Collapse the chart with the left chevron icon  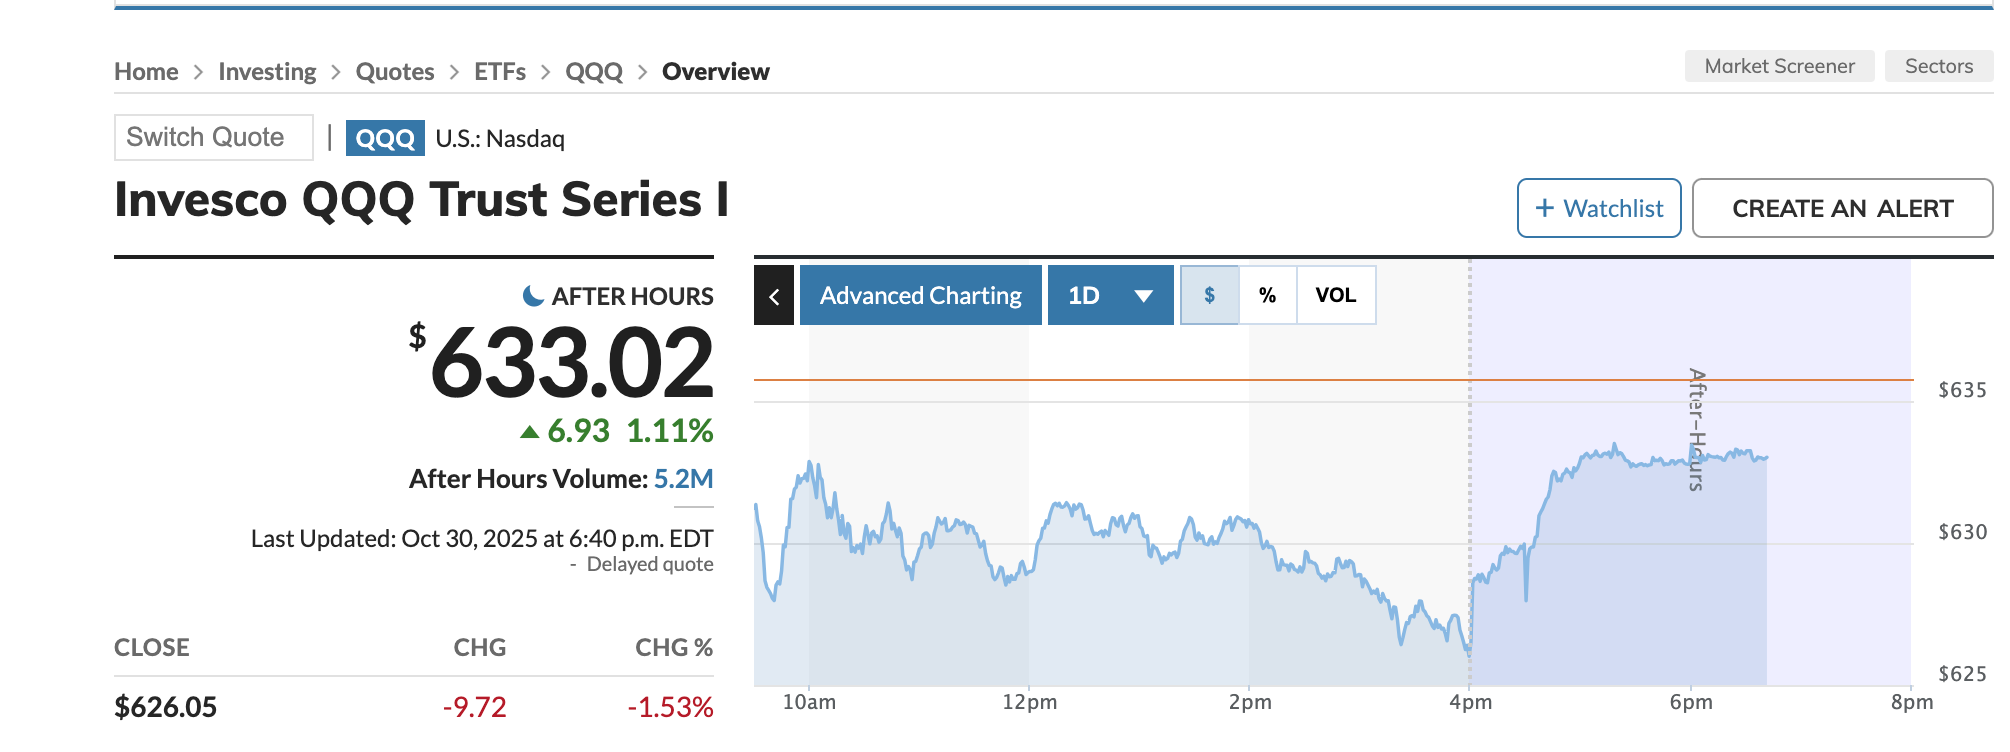click(774, 295)
